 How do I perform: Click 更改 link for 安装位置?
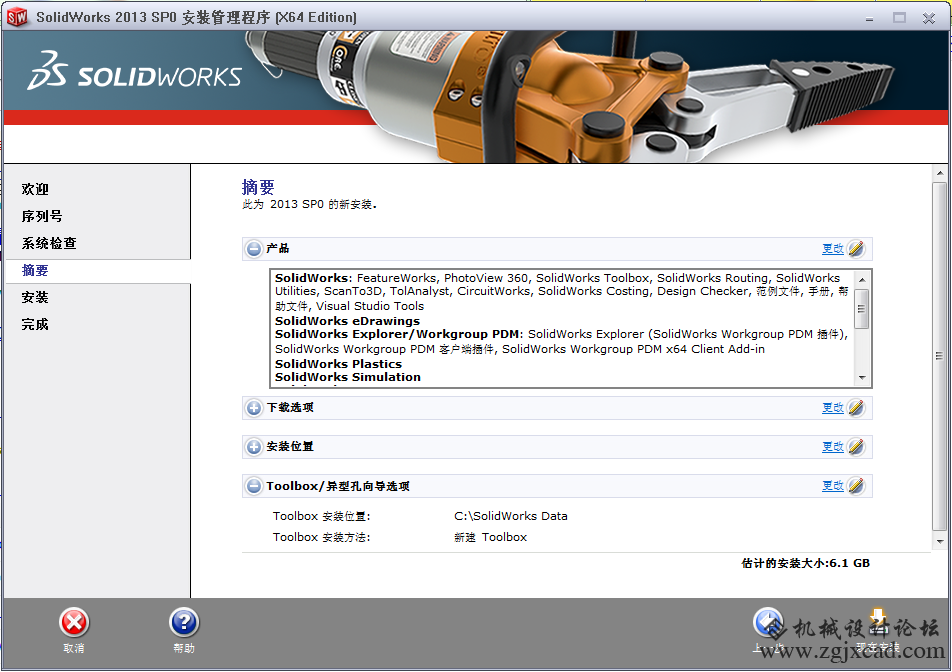pos(832,447)
